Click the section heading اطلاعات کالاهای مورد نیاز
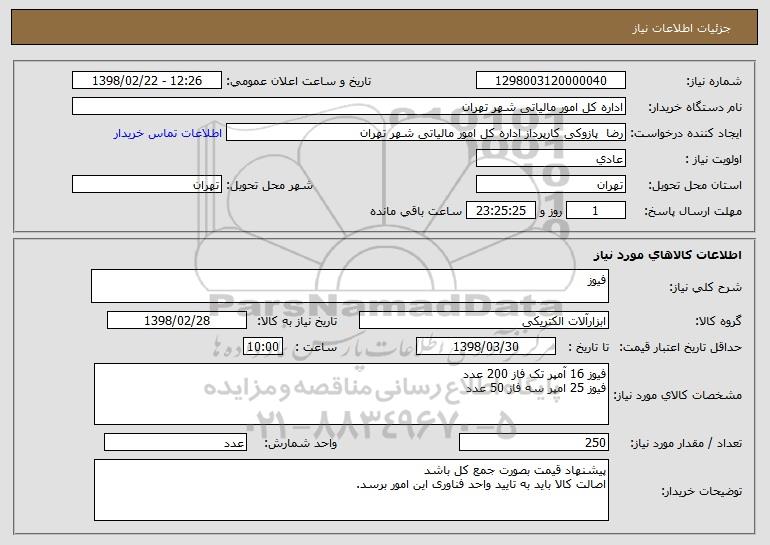The width and height of the screenshot is (770, 545). click(667, 255)
